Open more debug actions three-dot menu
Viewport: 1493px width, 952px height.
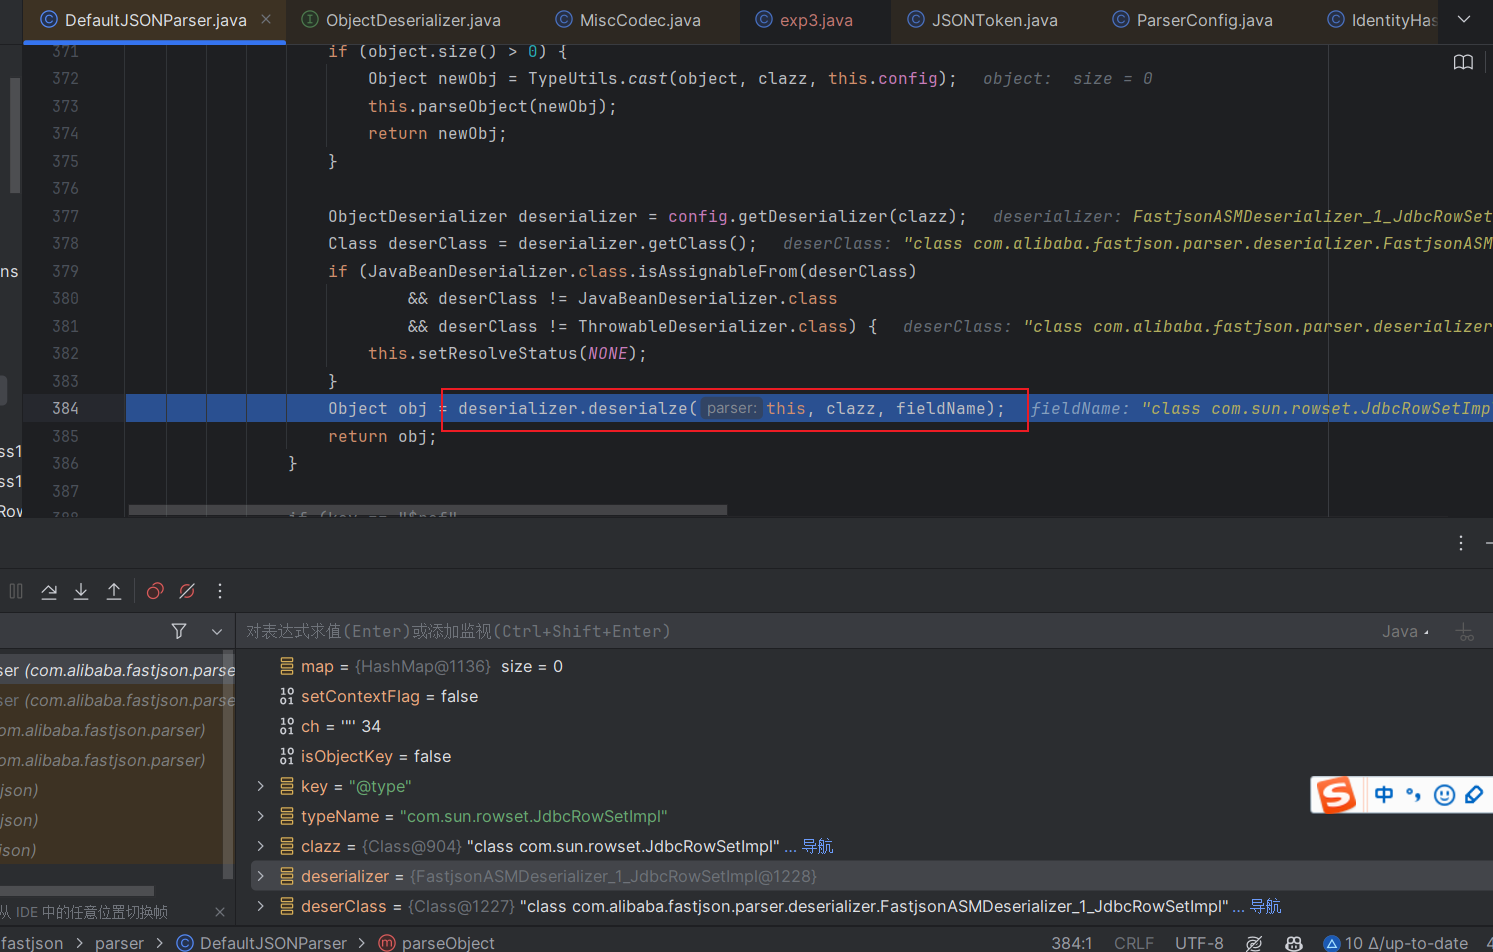click(220, 591)
